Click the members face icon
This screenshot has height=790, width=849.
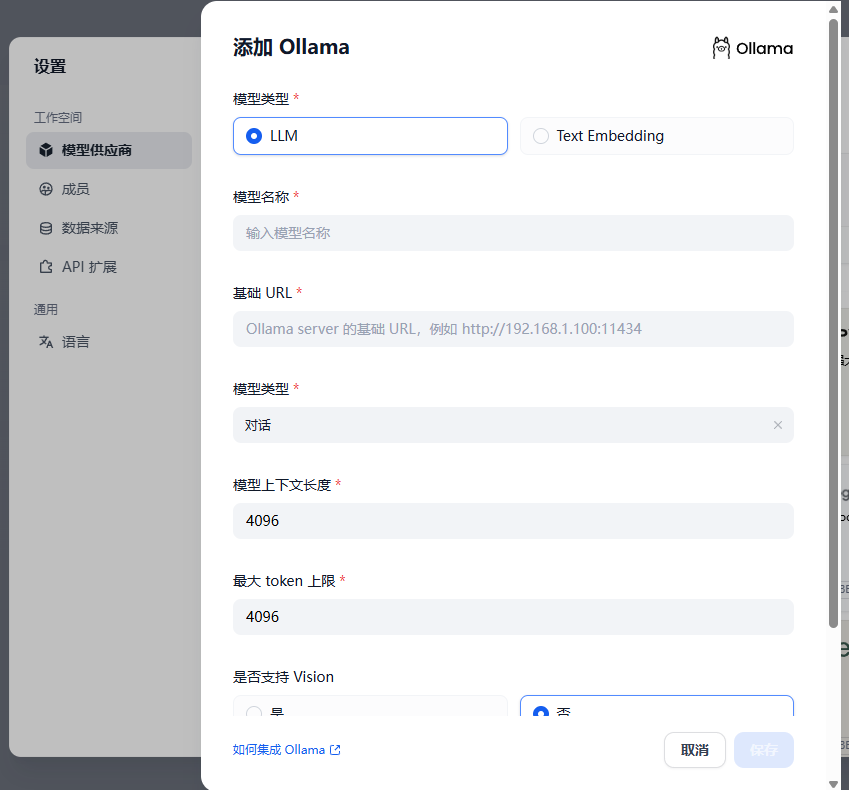click(46, 189)
